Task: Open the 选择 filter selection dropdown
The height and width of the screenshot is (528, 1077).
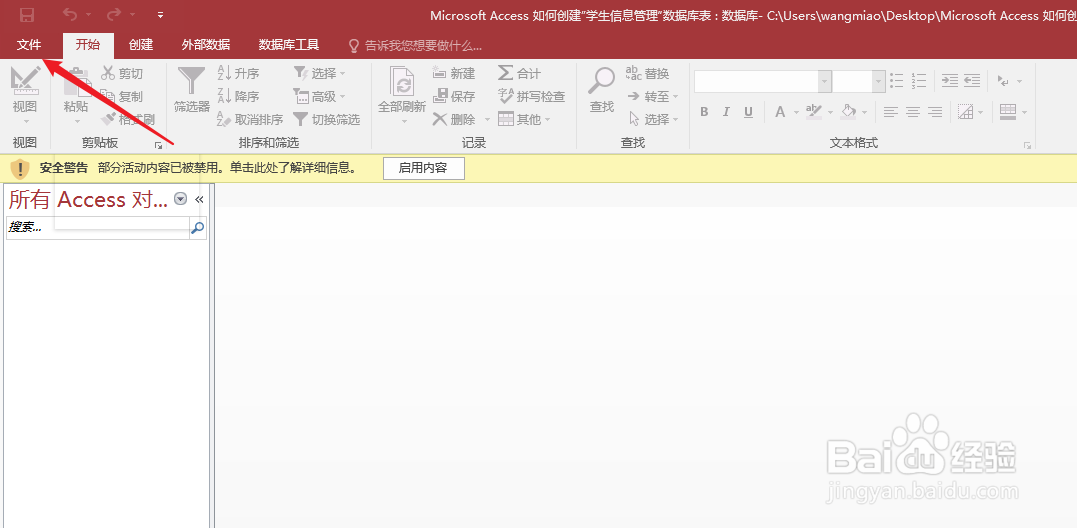Action: 319,73
